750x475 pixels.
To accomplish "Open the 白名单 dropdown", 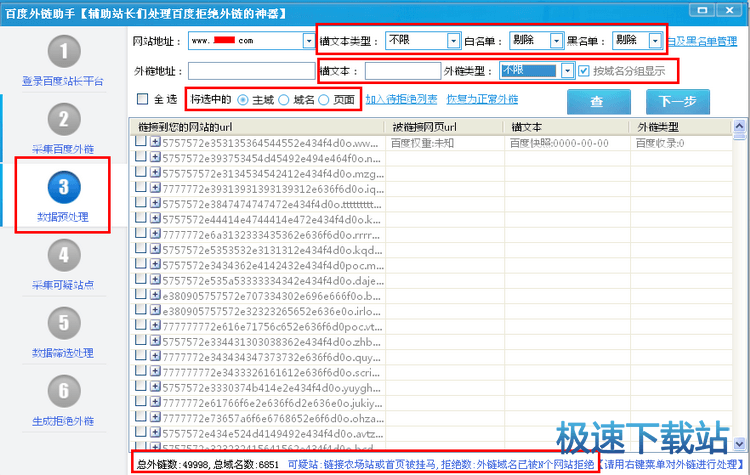I will click(x=556, y=41).
